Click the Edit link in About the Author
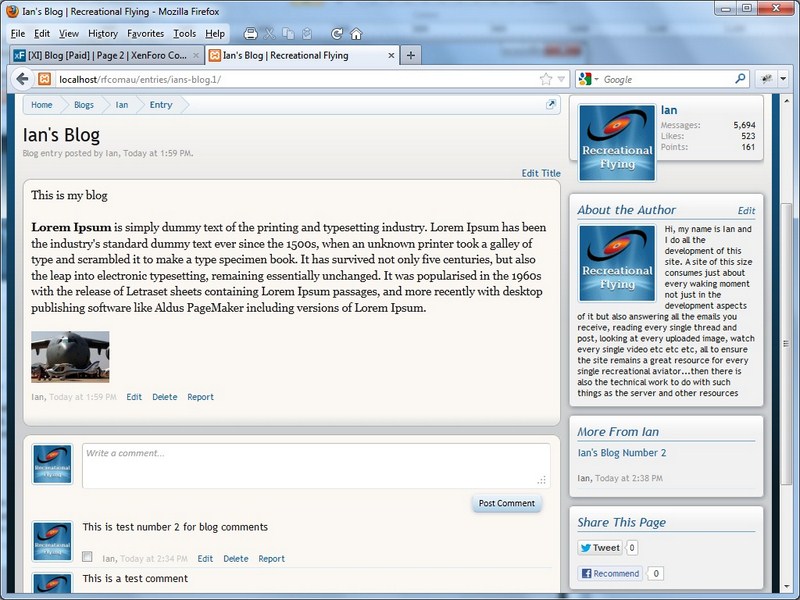Screen dimensions: 800x600 pyautogui.click(x=746, y=211)
